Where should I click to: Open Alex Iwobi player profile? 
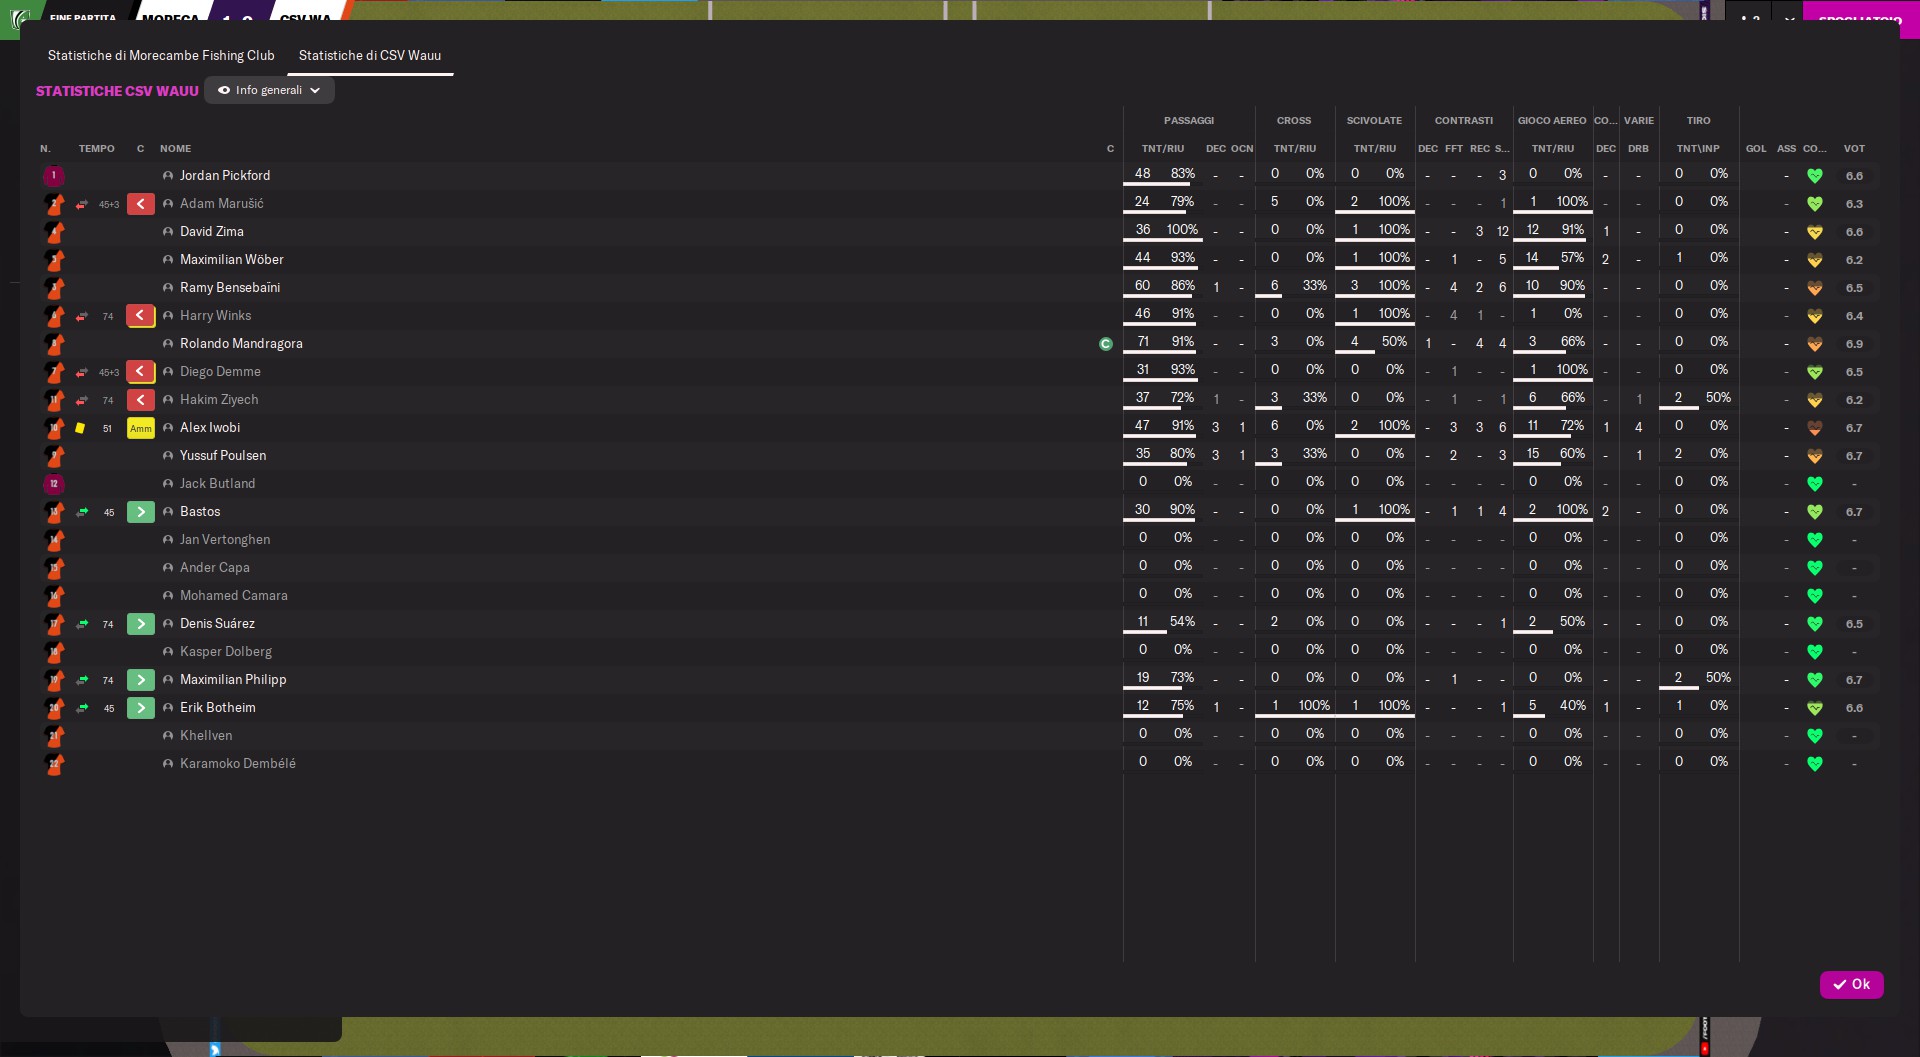point(210,427)
